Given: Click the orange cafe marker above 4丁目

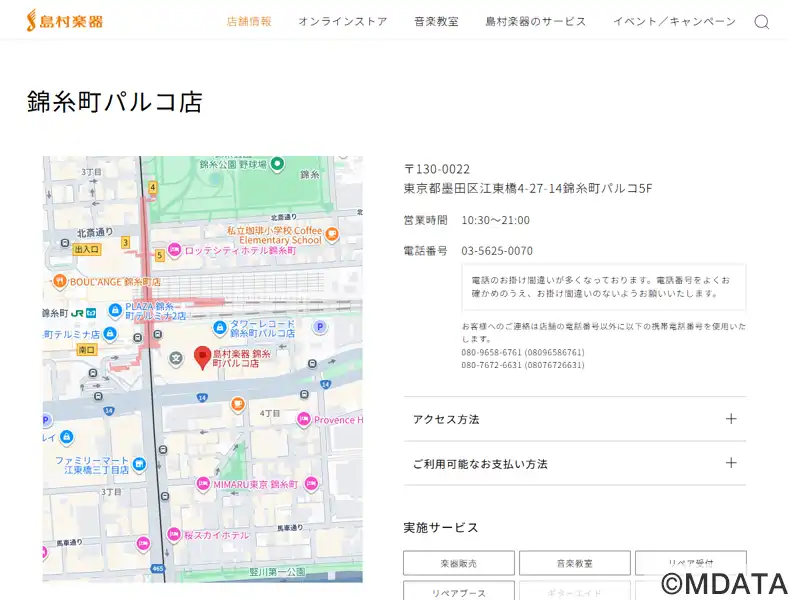Looking at the screenshot, I should (237, 405).
